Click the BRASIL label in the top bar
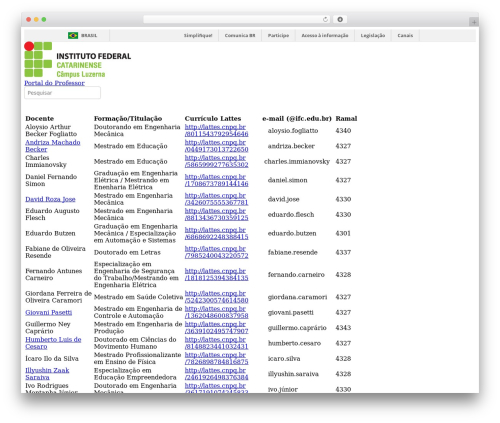This screenshot has height=423, width=500. point(89,35)
